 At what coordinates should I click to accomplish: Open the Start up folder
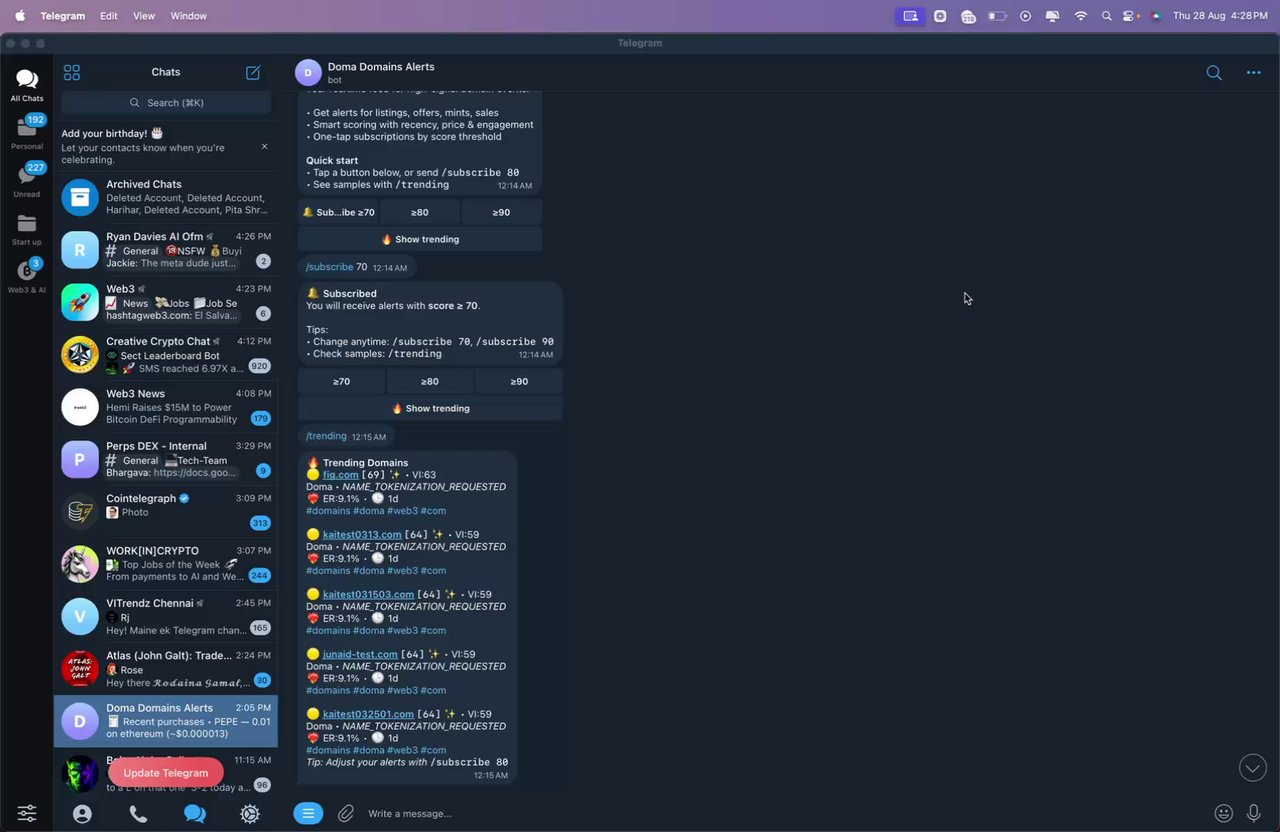pyautogui.click(x=27, y=229)
